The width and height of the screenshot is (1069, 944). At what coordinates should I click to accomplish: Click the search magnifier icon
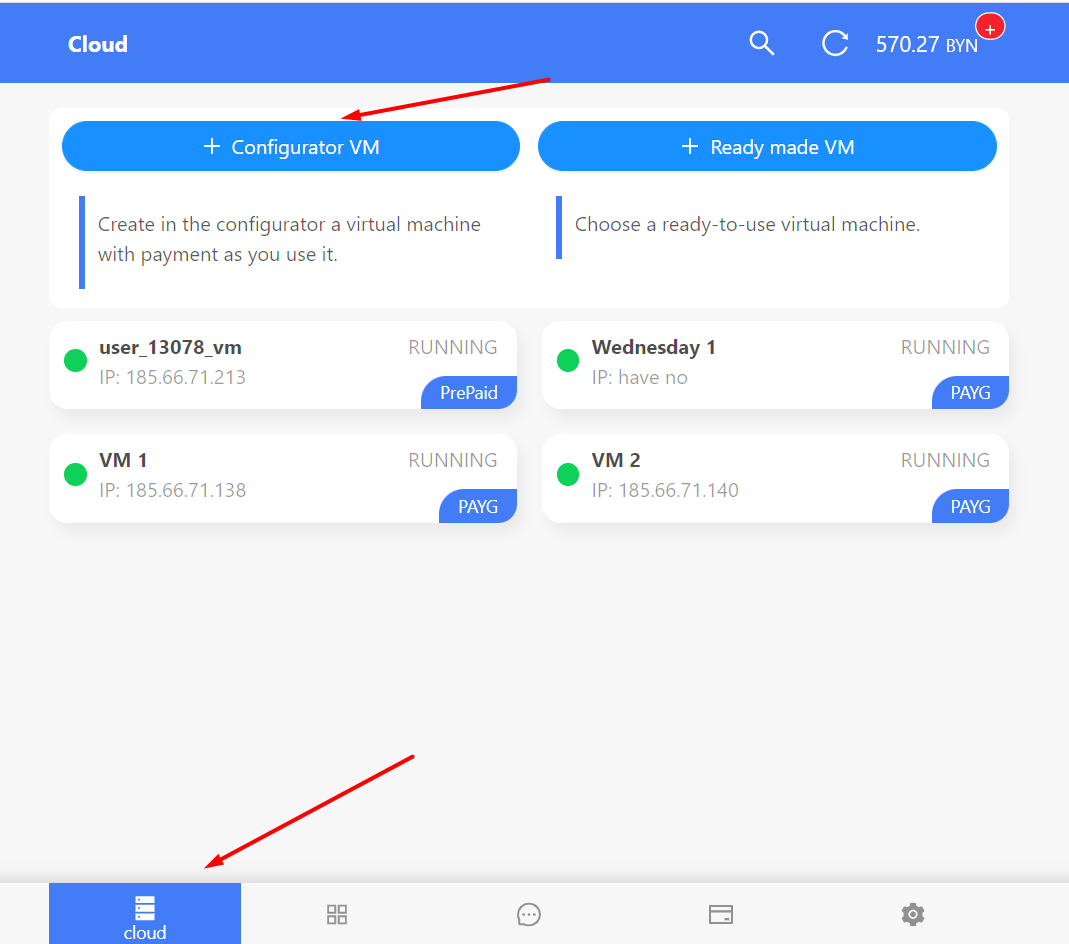(762, 44)
